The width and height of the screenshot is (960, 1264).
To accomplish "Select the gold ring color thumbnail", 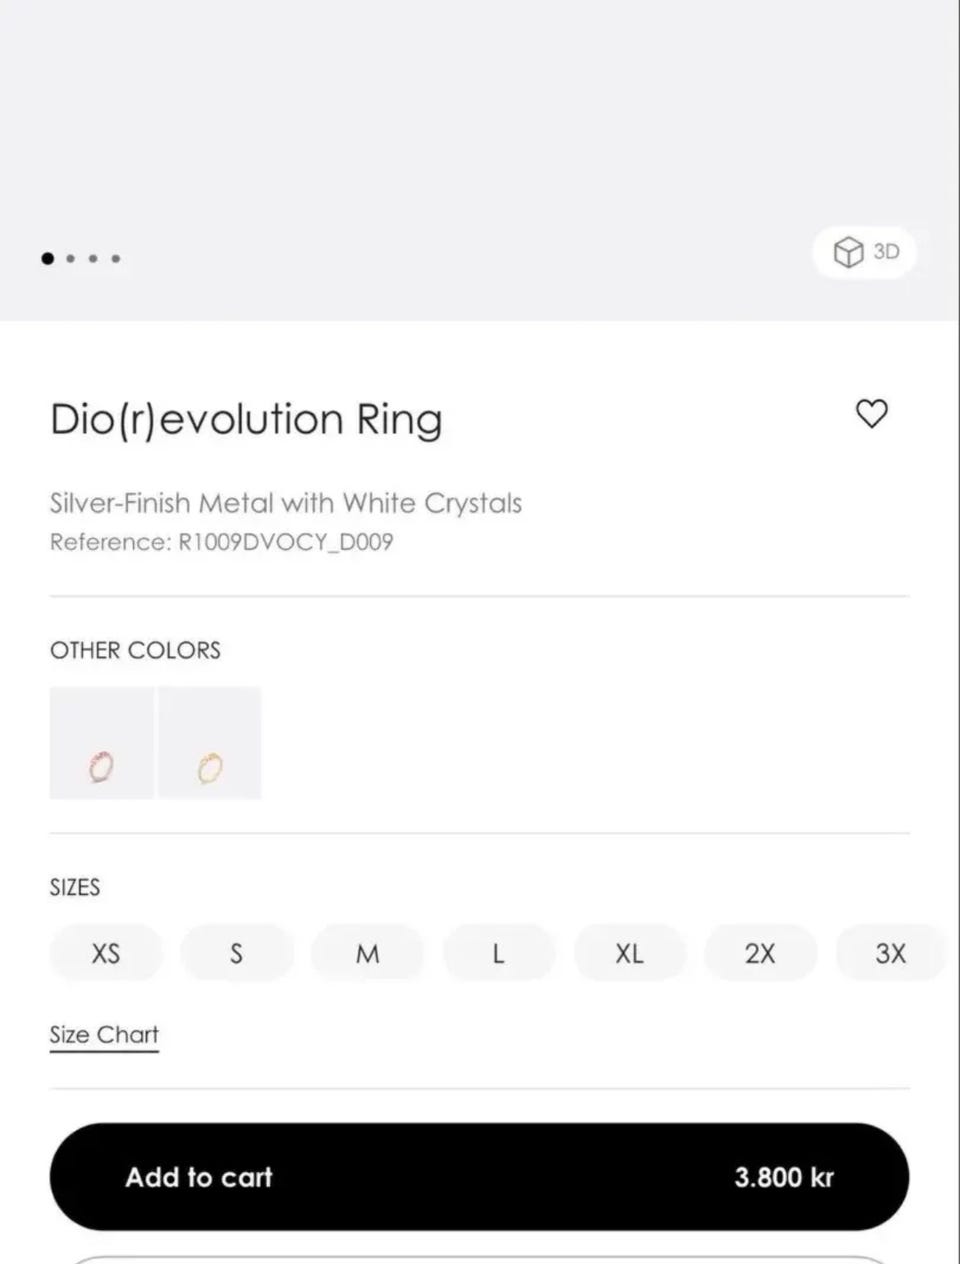I will (210, 743).
